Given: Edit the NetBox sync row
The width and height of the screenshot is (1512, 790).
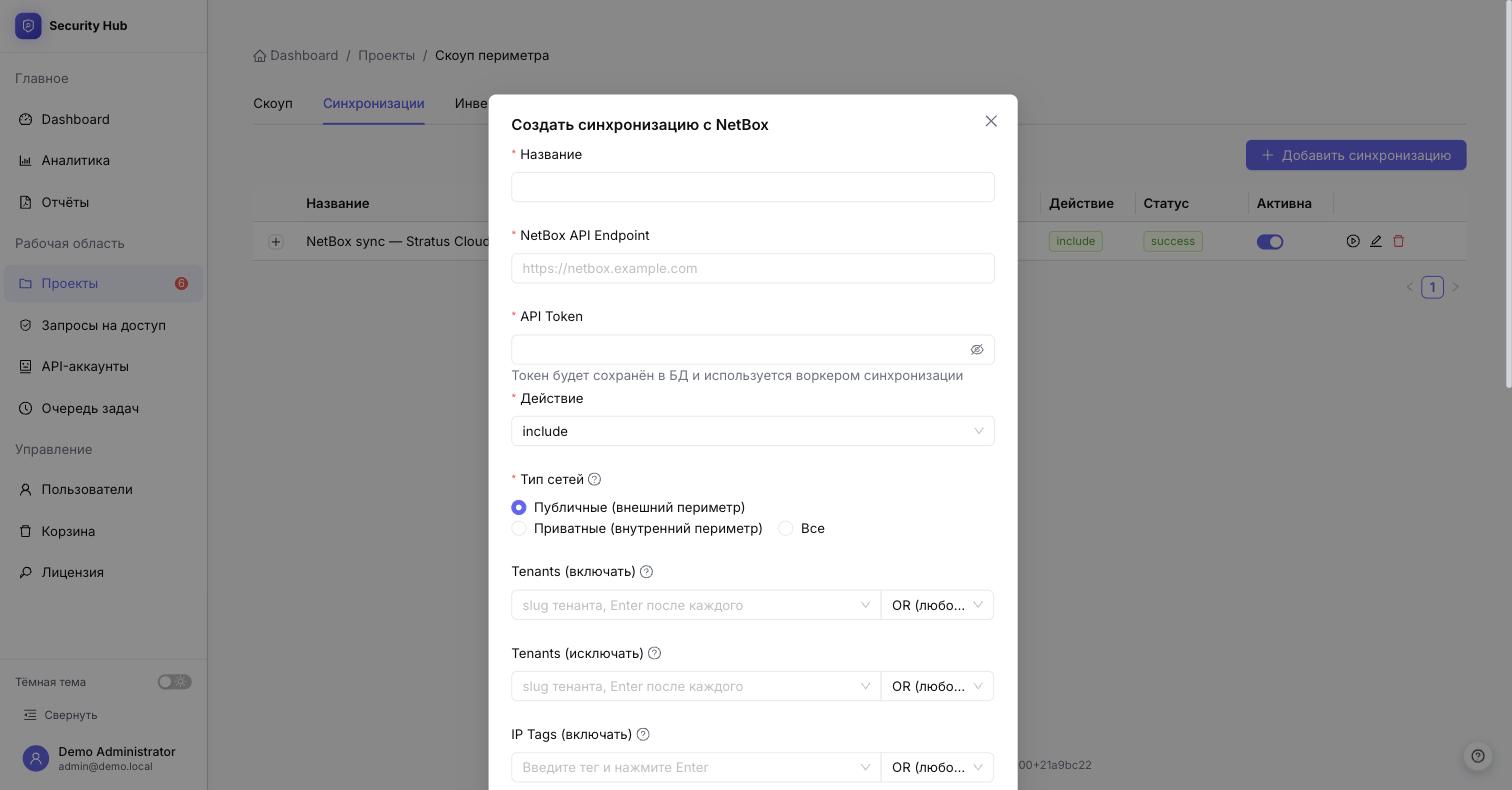Looking at the screenshot, I should 1376,241.
